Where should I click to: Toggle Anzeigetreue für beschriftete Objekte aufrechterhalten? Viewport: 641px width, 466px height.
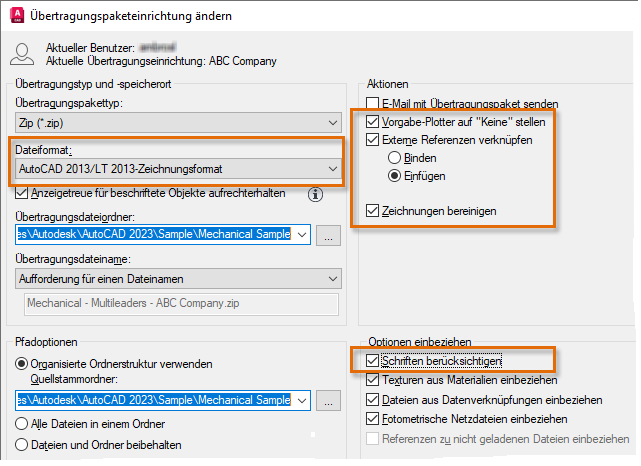point(21,193)
